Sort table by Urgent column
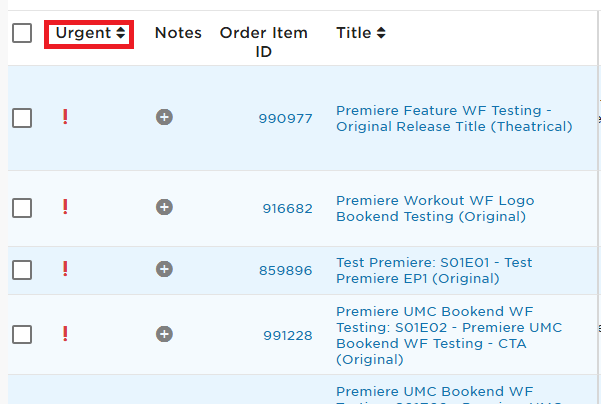 pos(89,34)
